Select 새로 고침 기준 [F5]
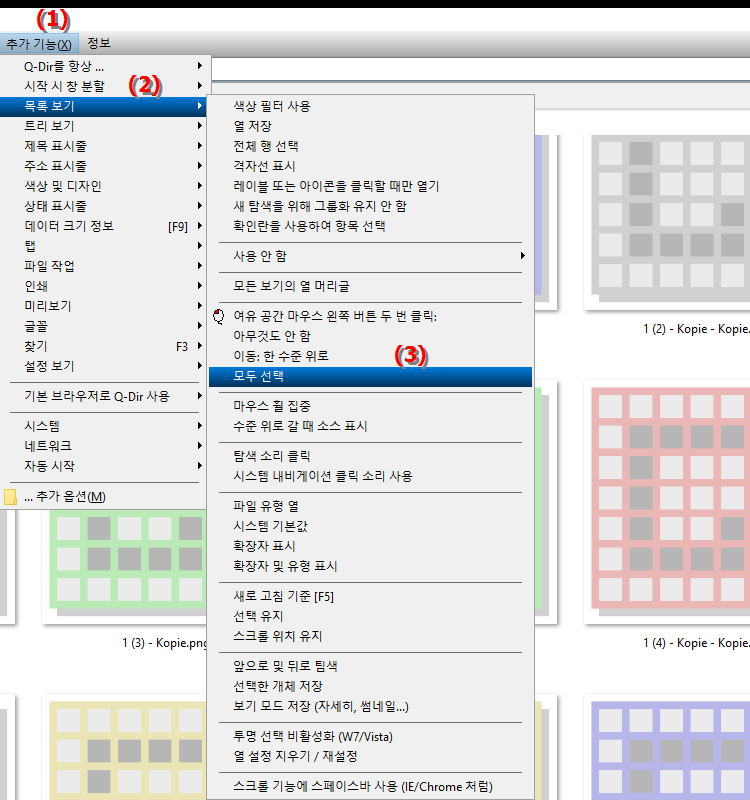 click(370, 596)
